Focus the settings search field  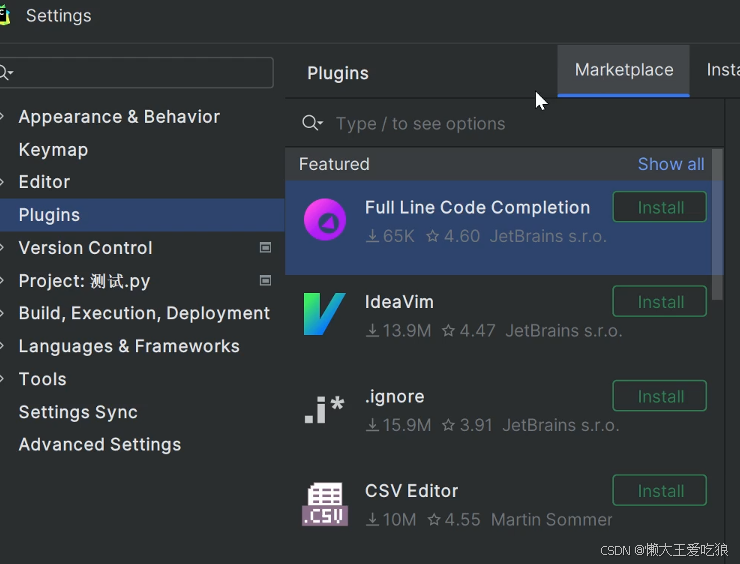pyautogui.click(x=137, y=73)
